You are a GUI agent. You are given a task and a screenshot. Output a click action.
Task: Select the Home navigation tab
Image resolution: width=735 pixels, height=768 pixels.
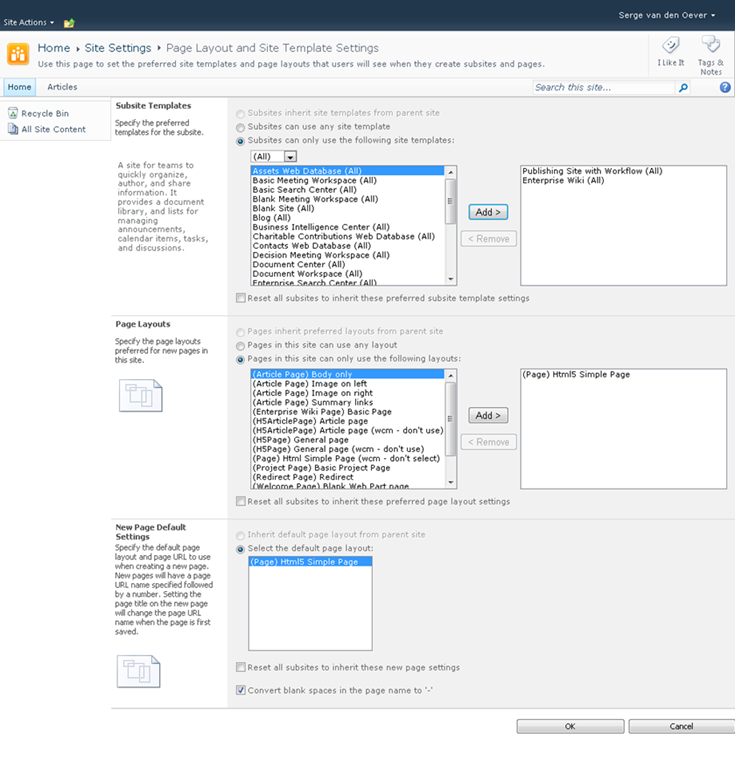20,87
